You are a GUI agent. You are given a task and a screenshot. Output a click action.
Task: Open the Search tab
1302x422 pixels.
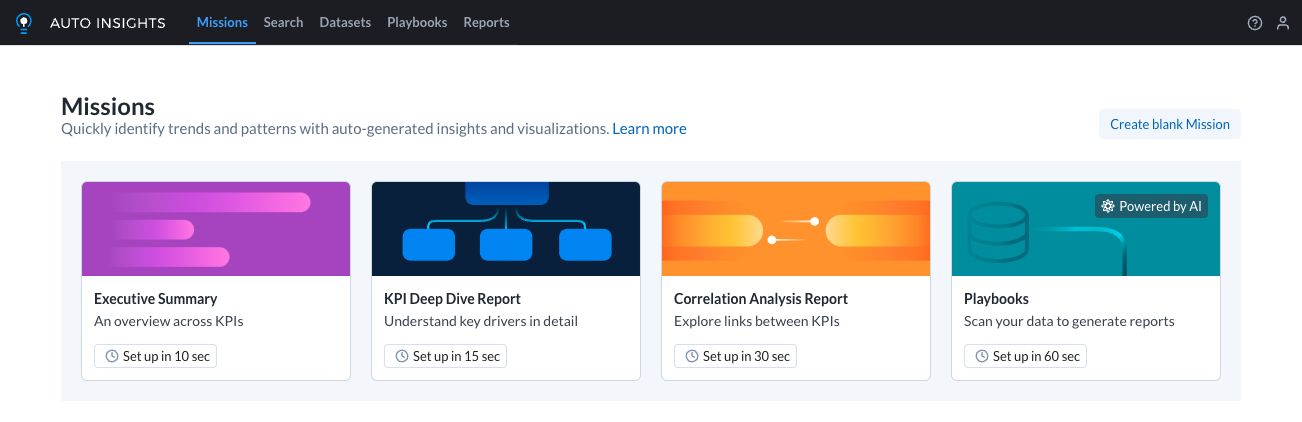coord(283,22)
